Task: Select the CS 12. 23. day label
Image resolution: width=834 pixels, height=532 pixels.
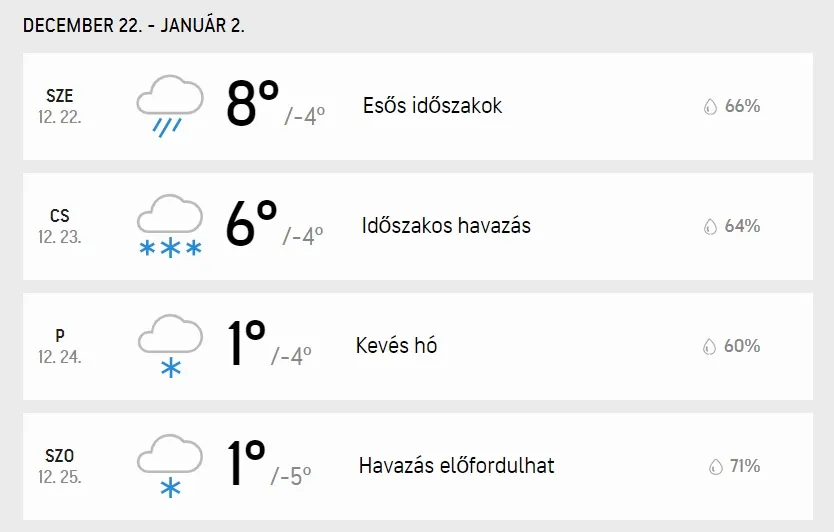Action: click(x=60, y=226)
